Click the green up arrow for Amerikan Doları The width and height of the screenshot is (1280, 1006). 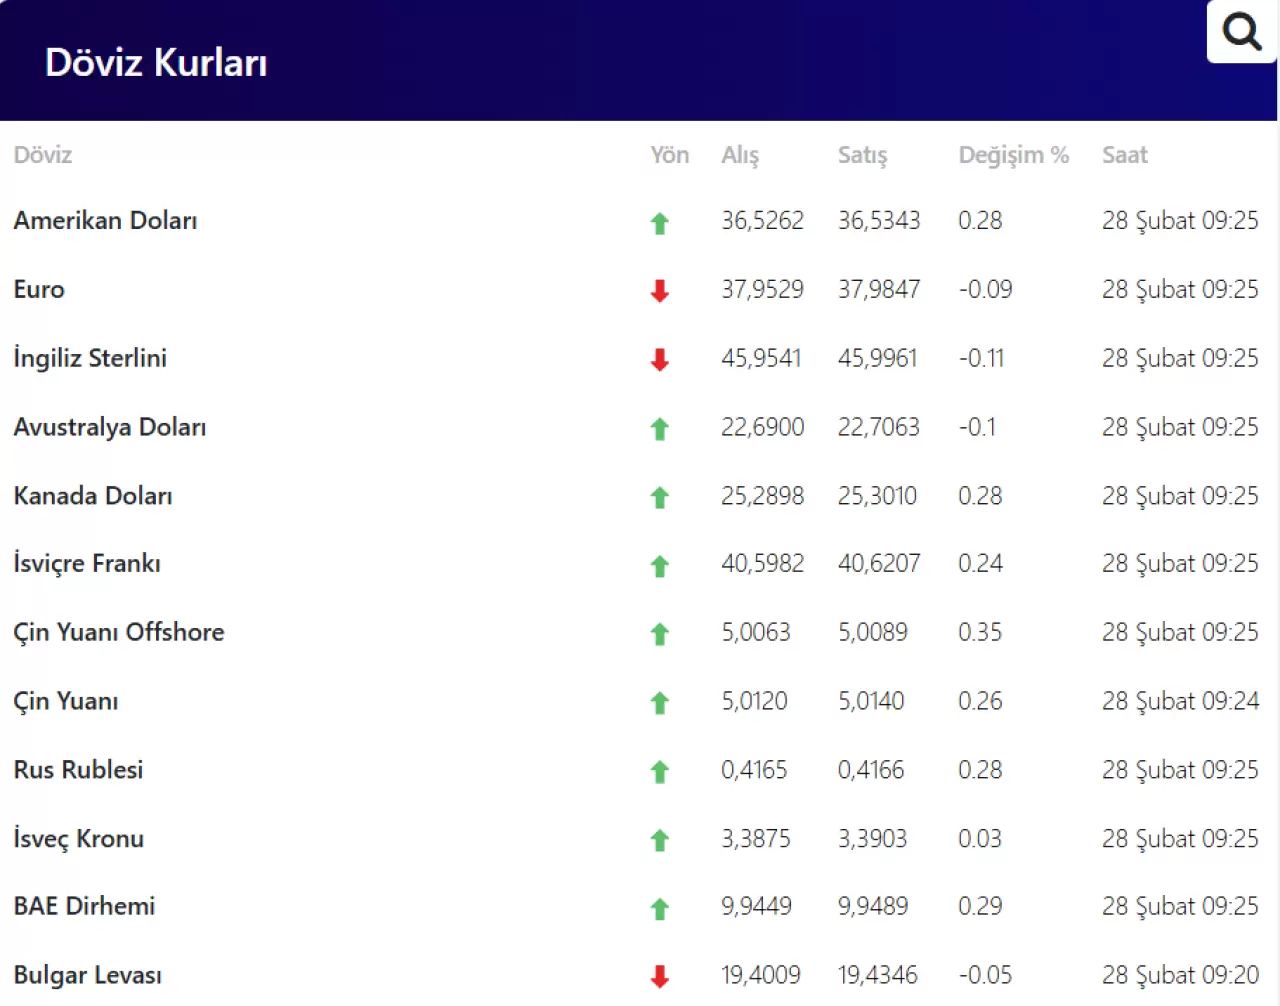[x=659, y=223]
